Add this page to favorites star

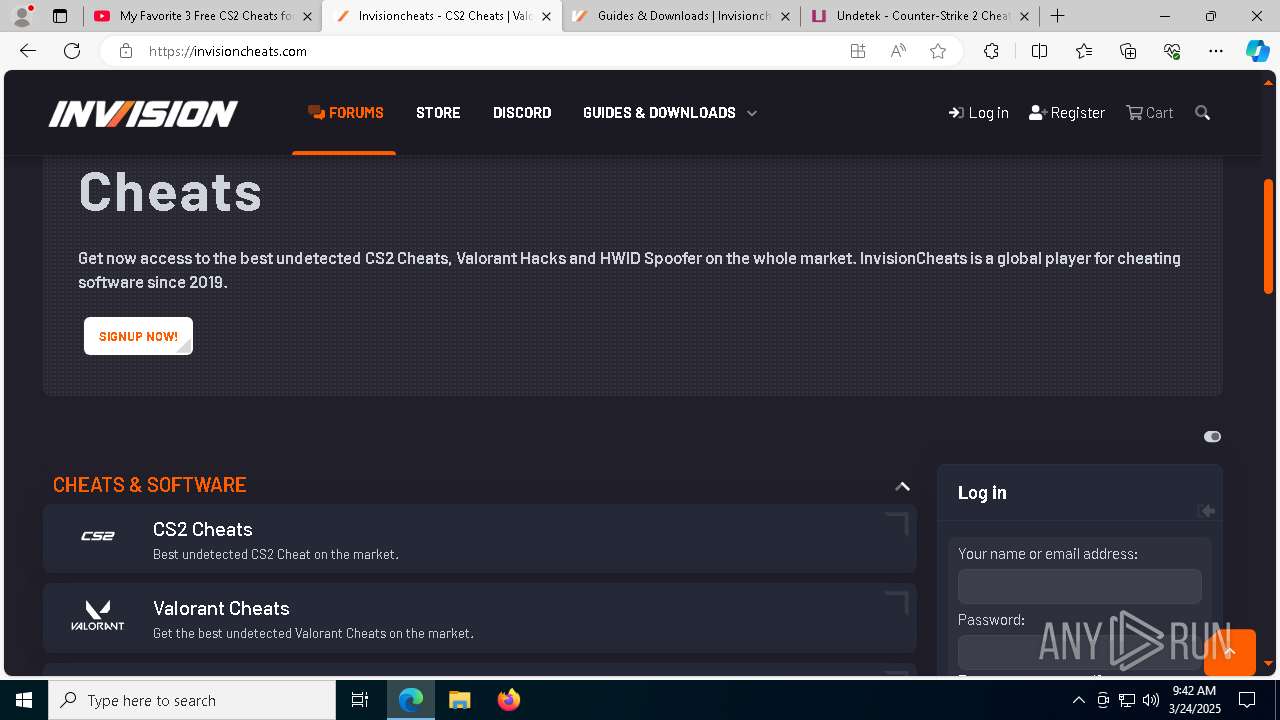pos(938,51)
